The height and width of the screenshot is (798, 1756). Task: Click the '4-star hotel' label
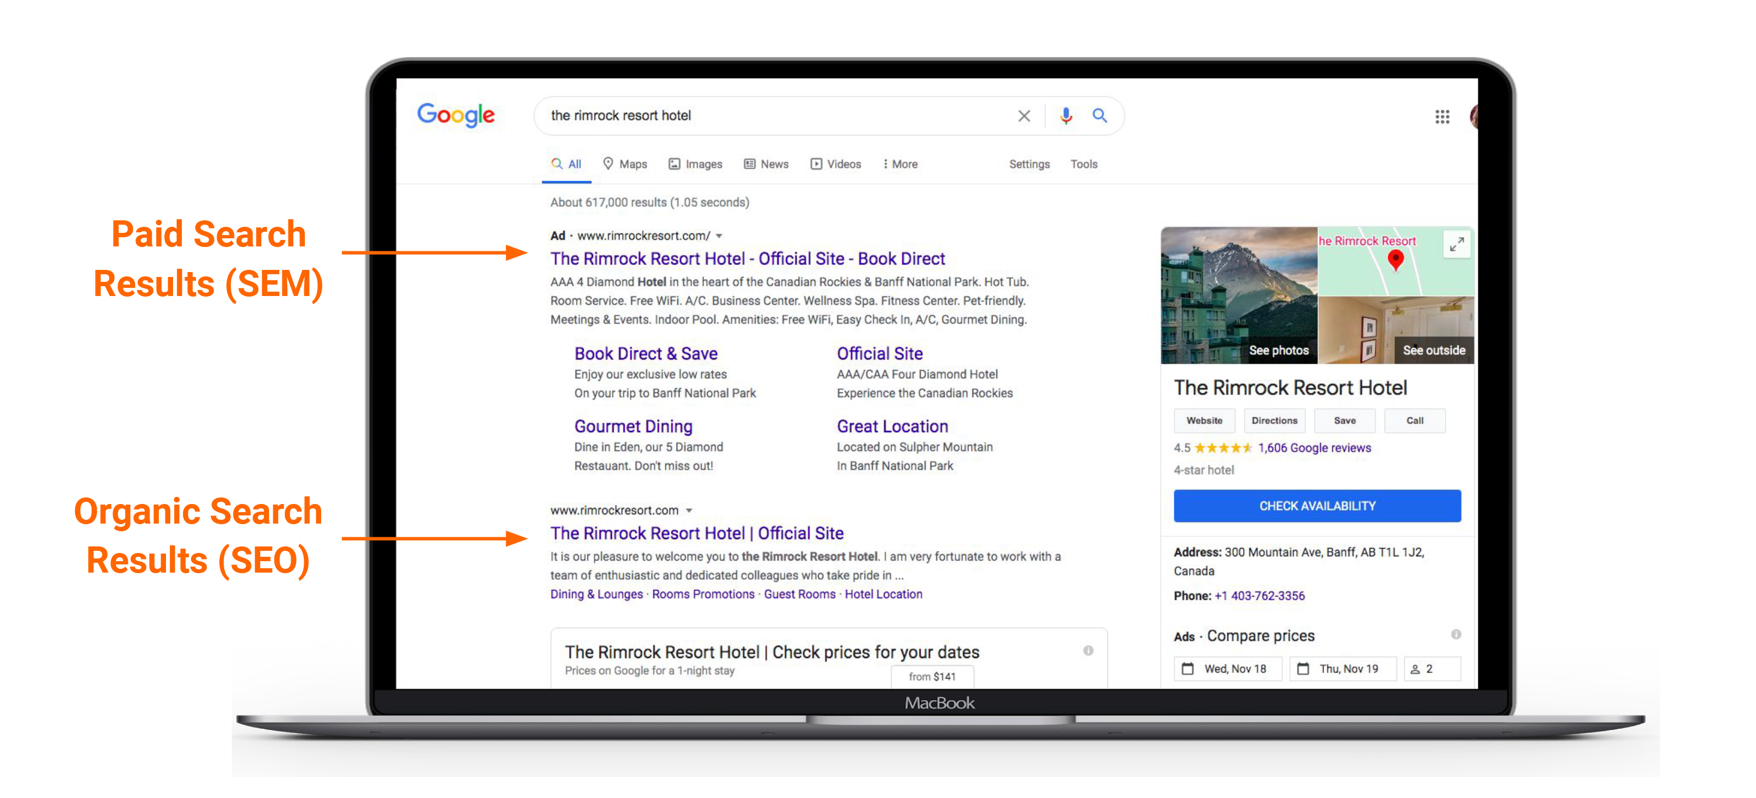click(1204, 471)
